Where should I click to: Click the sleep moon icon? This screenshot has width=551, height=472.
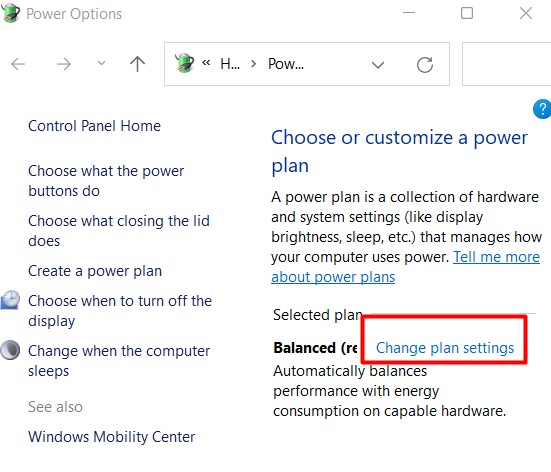[x=10, y=350]
